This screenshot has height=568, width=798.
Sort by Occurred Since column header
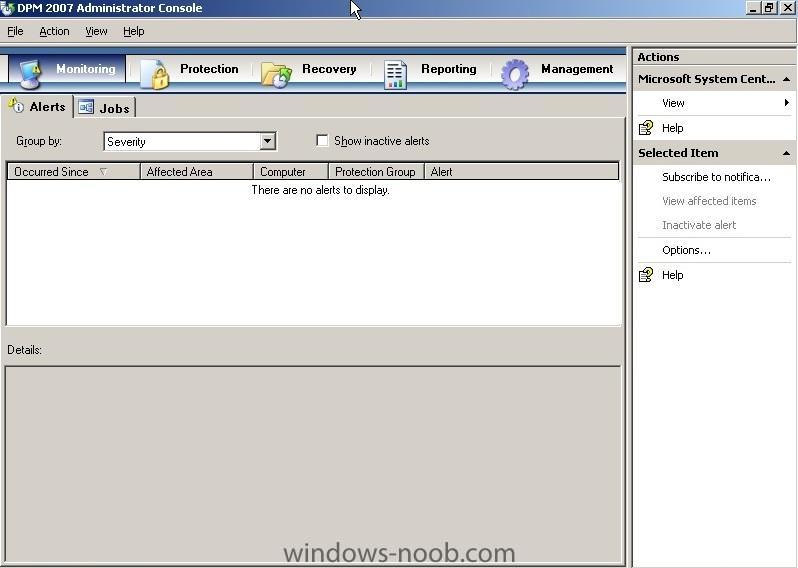73,172
